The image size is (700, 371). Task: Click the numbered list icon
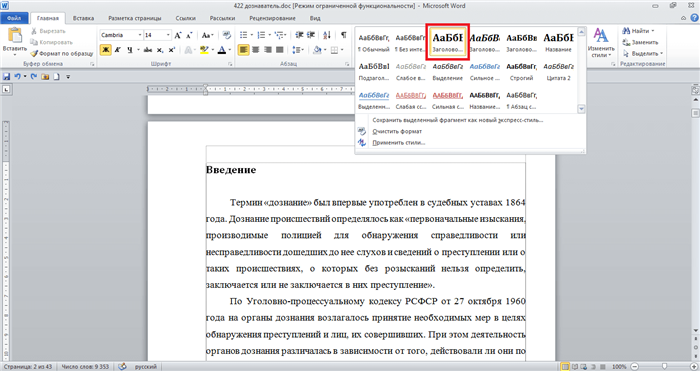[x=261, y=35]
